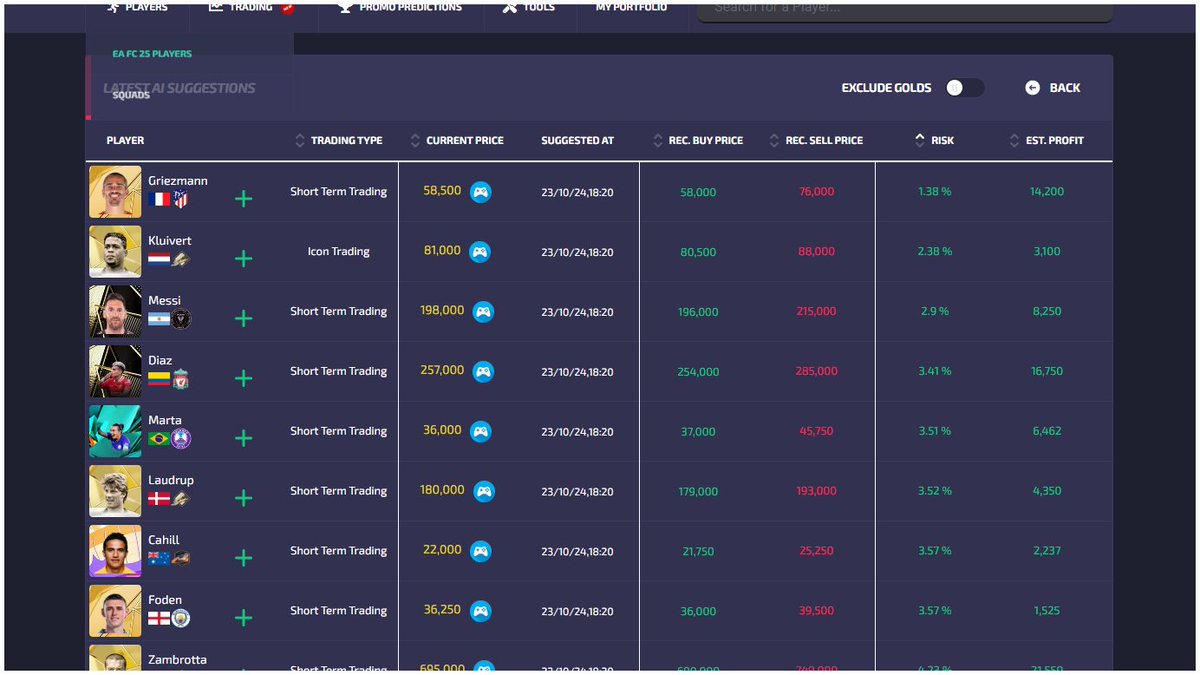Select EA FC 25 Players submenu entry
Viewport: 1200px width, 675px height.
pos(152,54)
